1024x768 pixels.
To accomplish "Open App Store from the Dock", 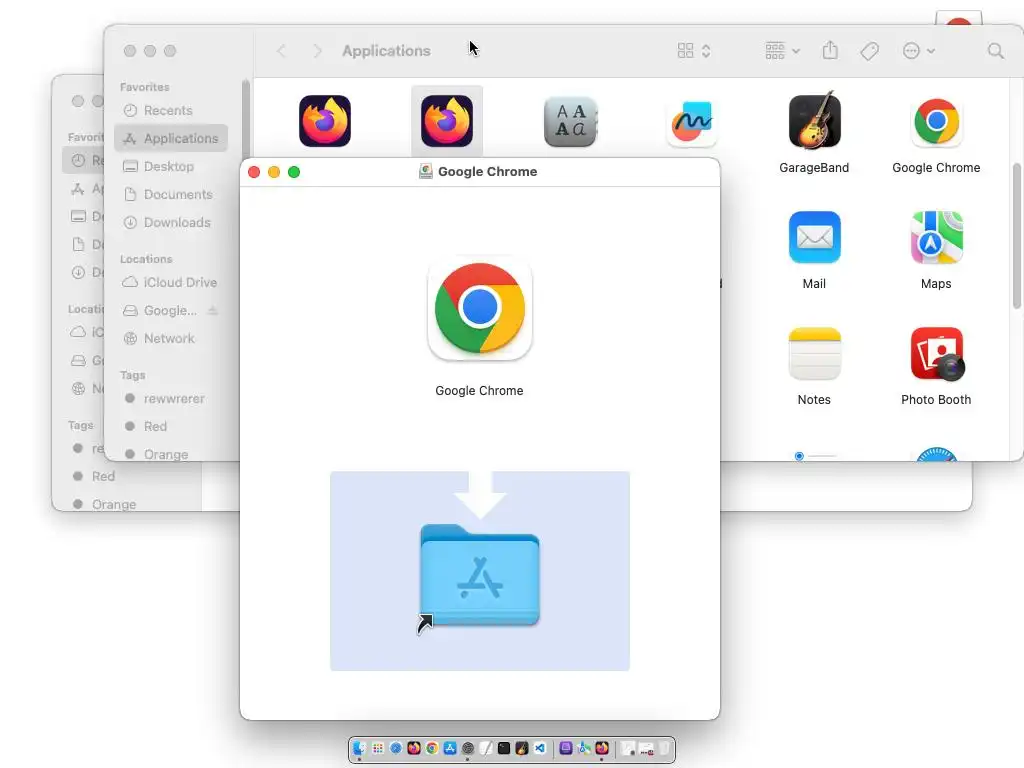I will point(450,748).
